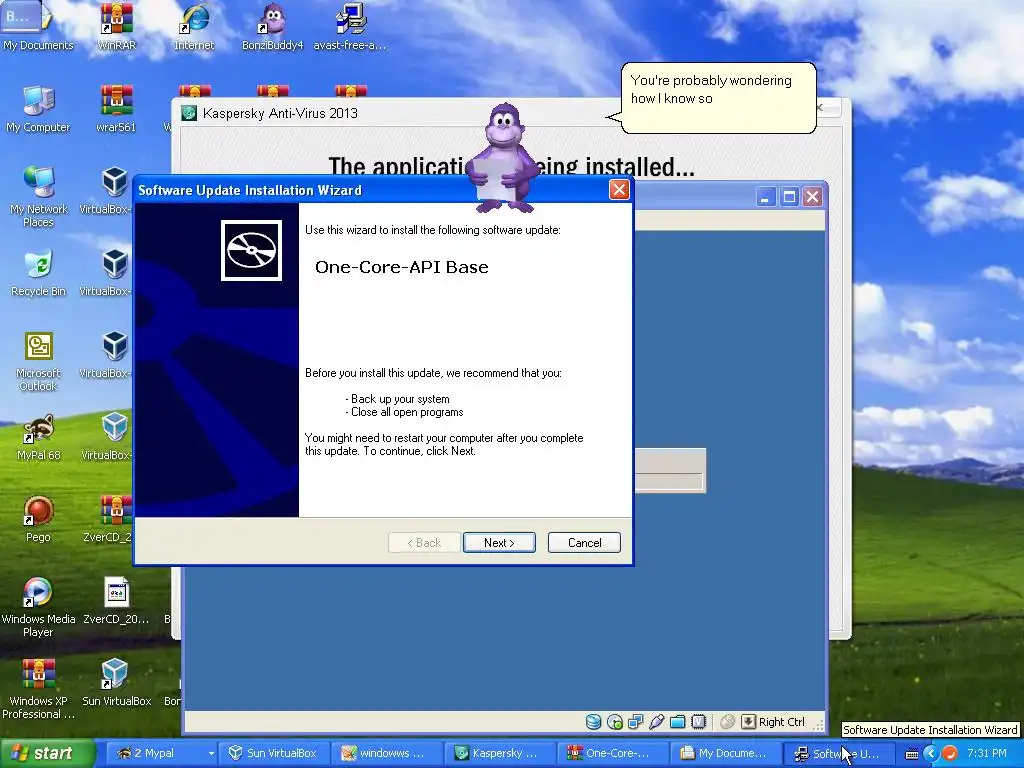Viewport: 1024px width, 768px height.
Task: Switch to the Kaspersky taskbar button
Action: click(501, 753)
